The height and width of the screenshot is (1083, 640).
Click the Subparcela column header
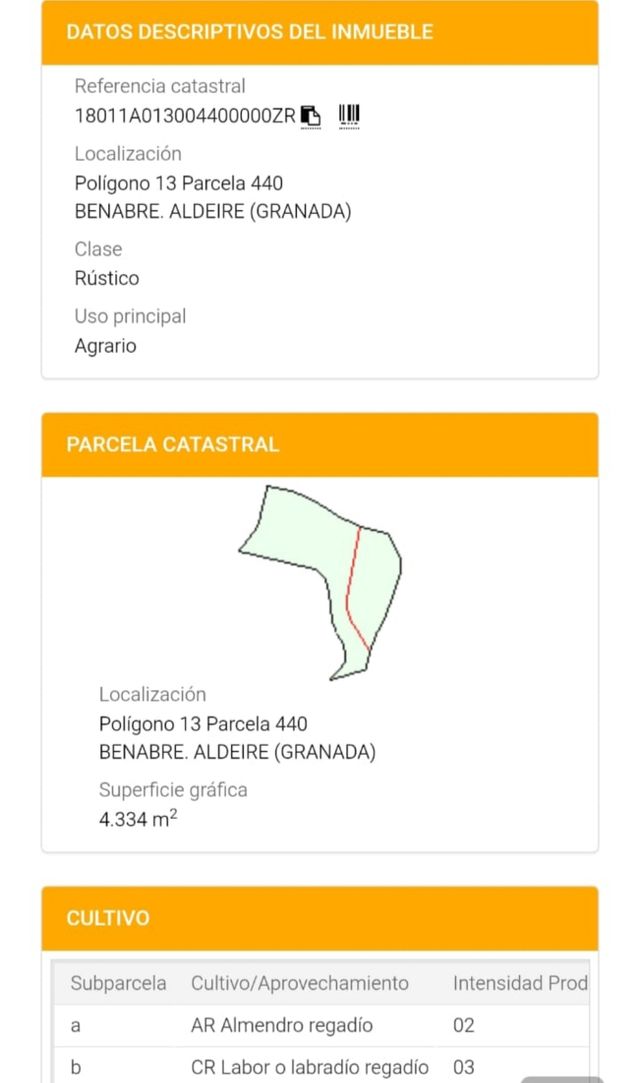(x=118, y=983)
